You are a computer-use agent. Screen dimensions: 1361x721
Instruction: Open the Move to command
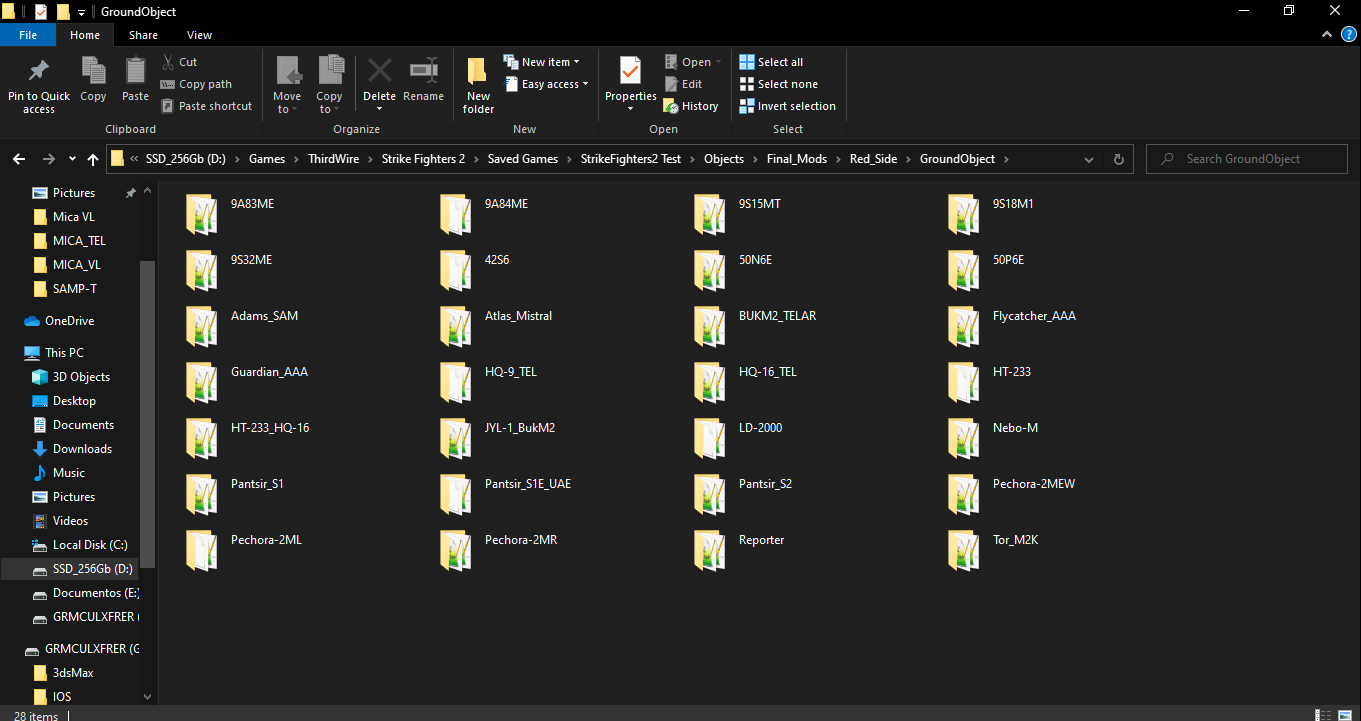pos(287,85)
